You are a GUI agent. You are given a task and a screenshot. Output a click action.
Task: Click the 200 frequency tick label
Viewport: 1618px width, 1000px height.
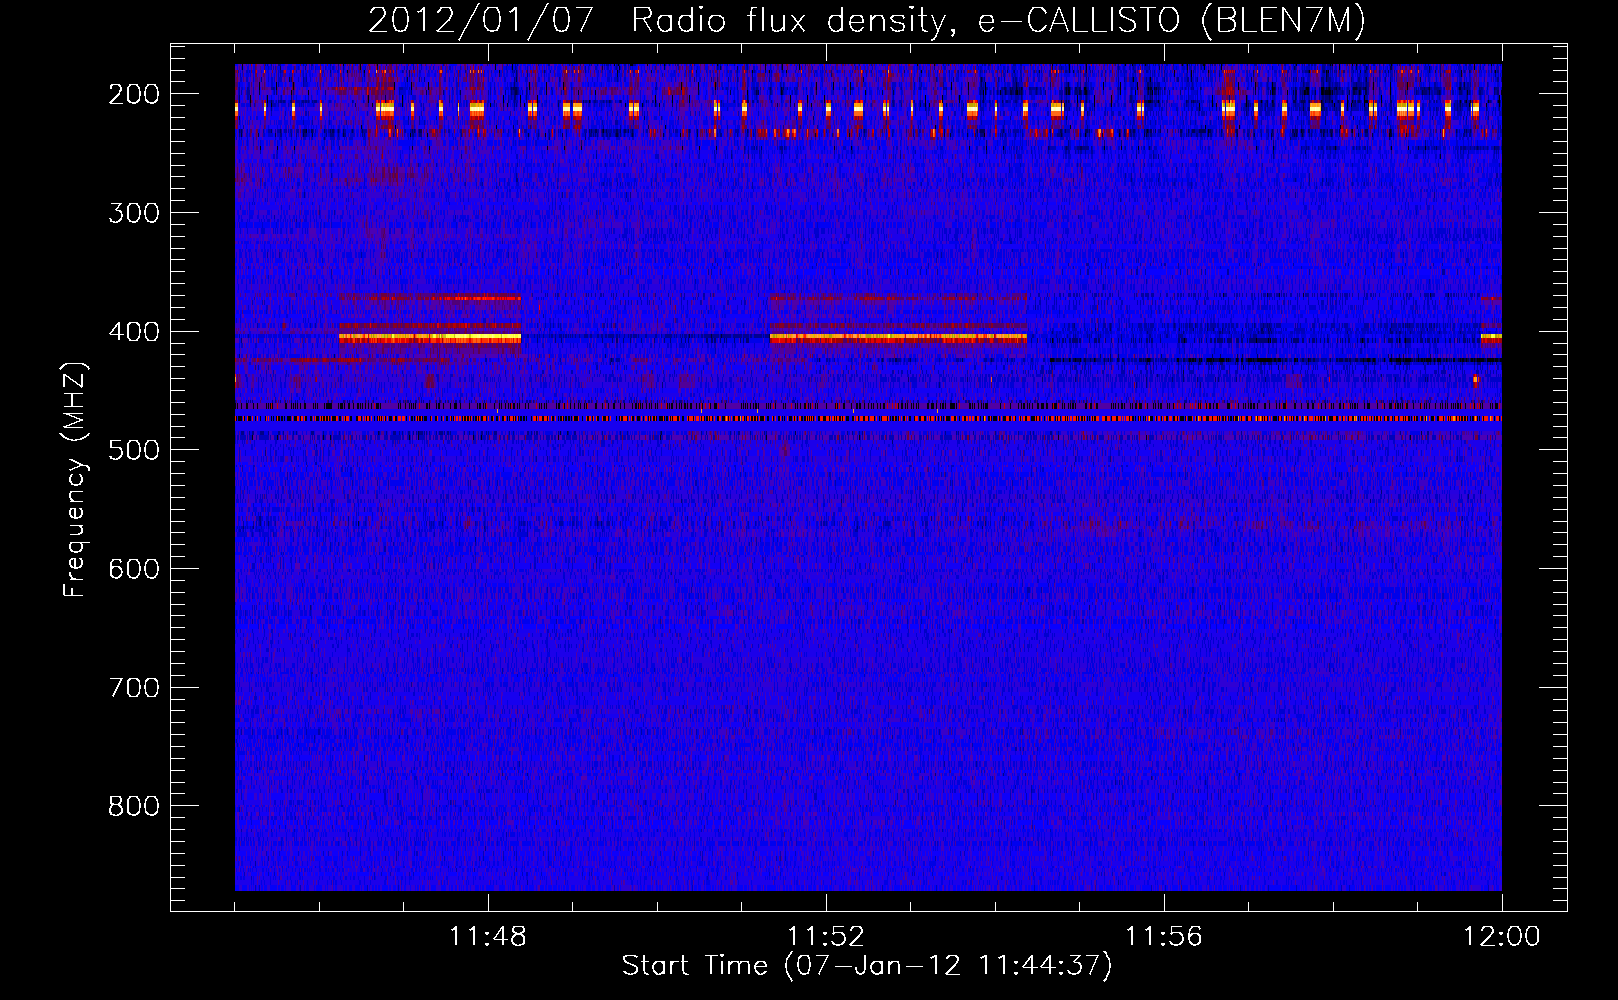click(133, 94)
